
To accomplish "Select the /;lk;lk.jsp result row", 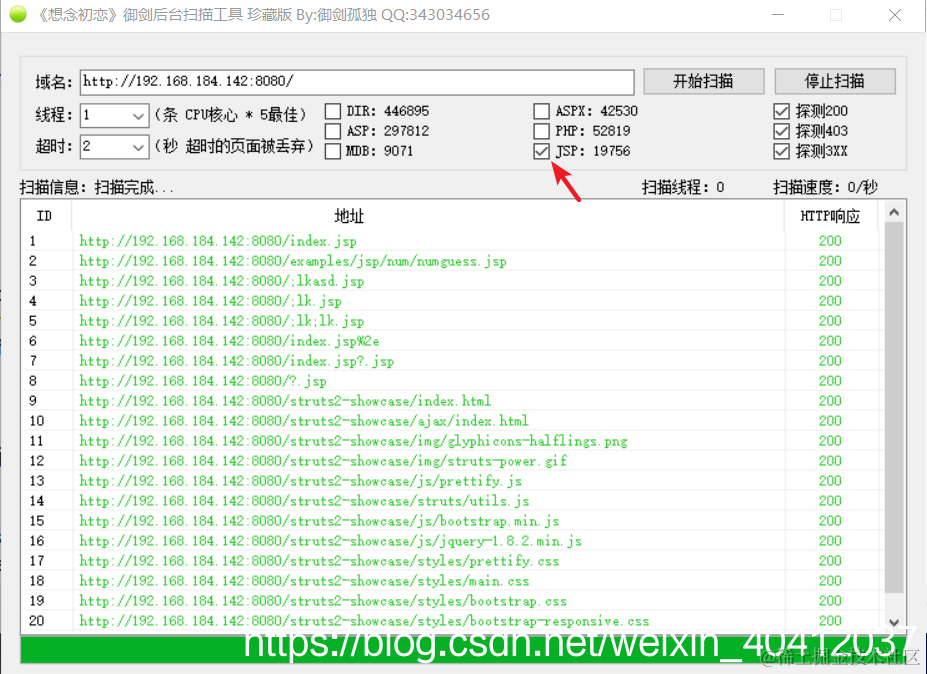I will 452,321.
